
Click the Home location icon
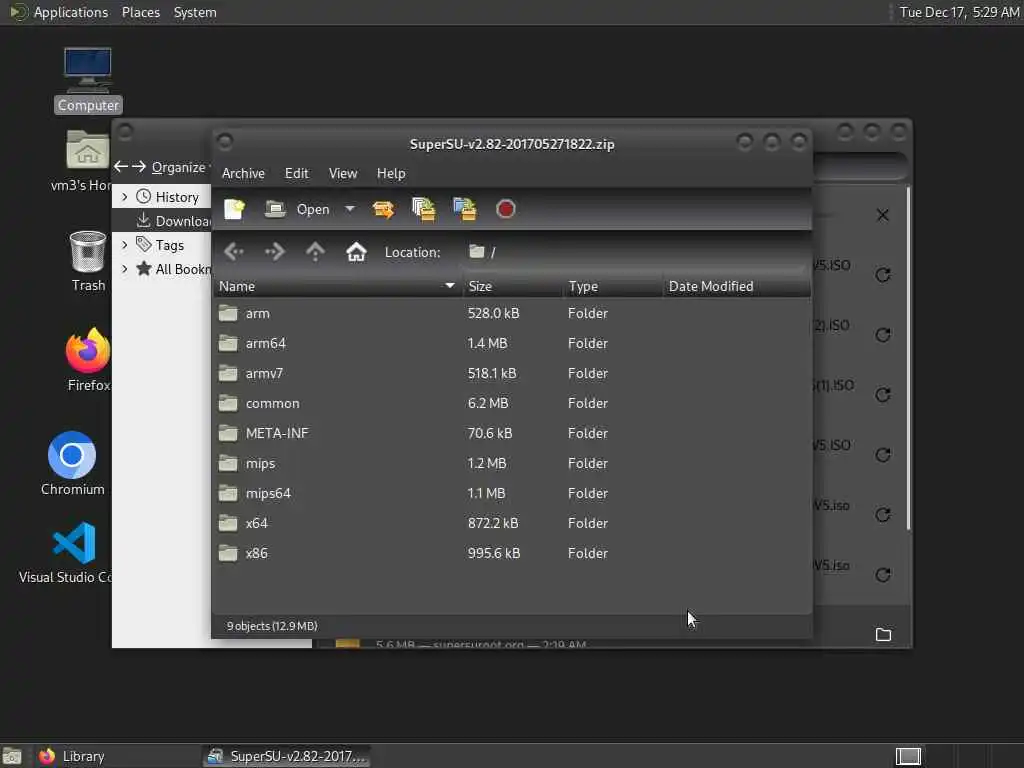pyautogui.click(x=356, y=251)
